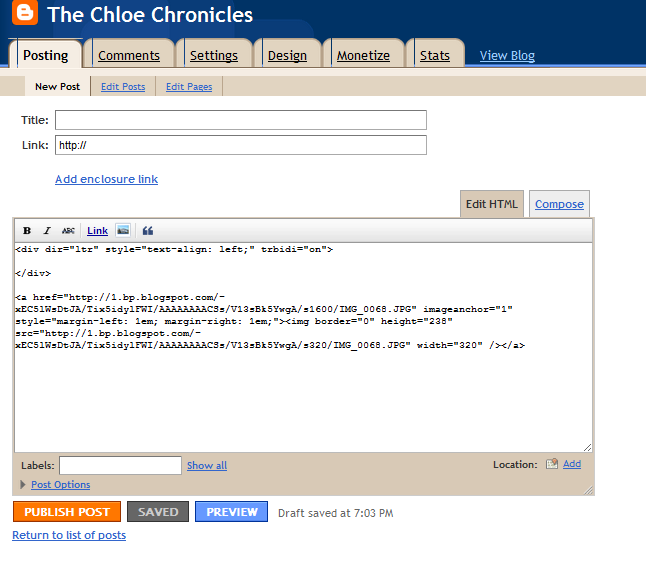Click the Preview button
The image size is (646, 576).
tap(231, 511)
